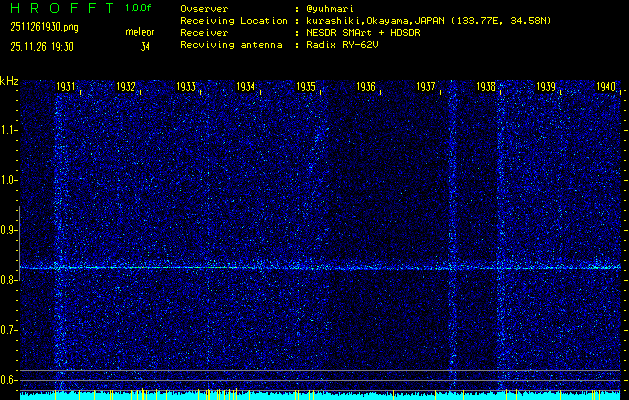Click the 1935 time marker
This screenshot has width=629, height=400.
click(x=306, y=87)
